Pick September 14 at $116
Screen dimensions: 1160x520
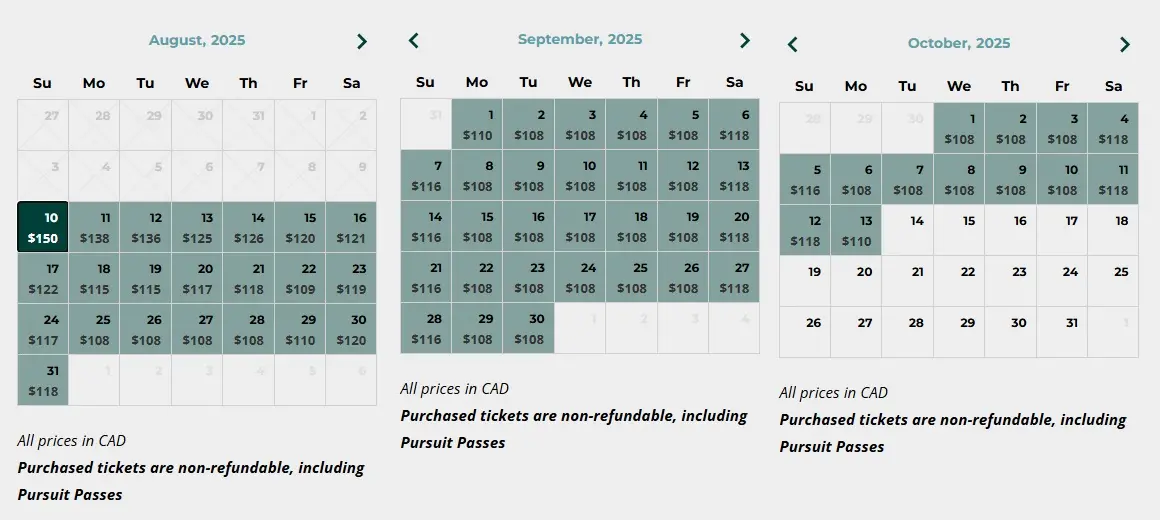click(426, 226)
